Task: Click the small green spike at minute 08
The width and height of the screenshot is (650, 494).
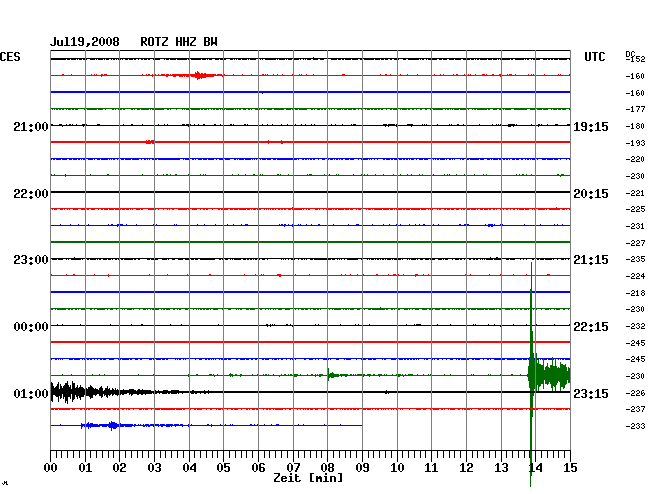Action: click(x=330, y=375)
